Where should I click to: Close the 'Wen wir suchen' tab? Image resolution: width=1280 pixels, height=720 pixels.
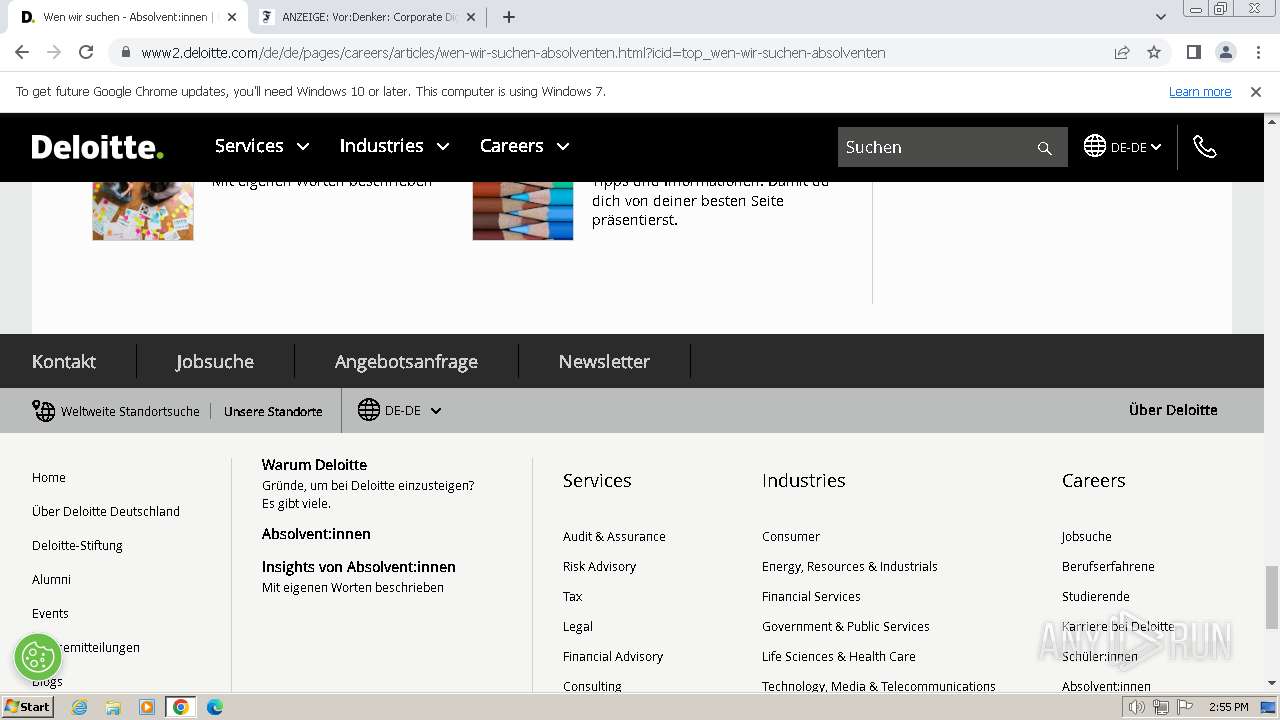point(232,17)
